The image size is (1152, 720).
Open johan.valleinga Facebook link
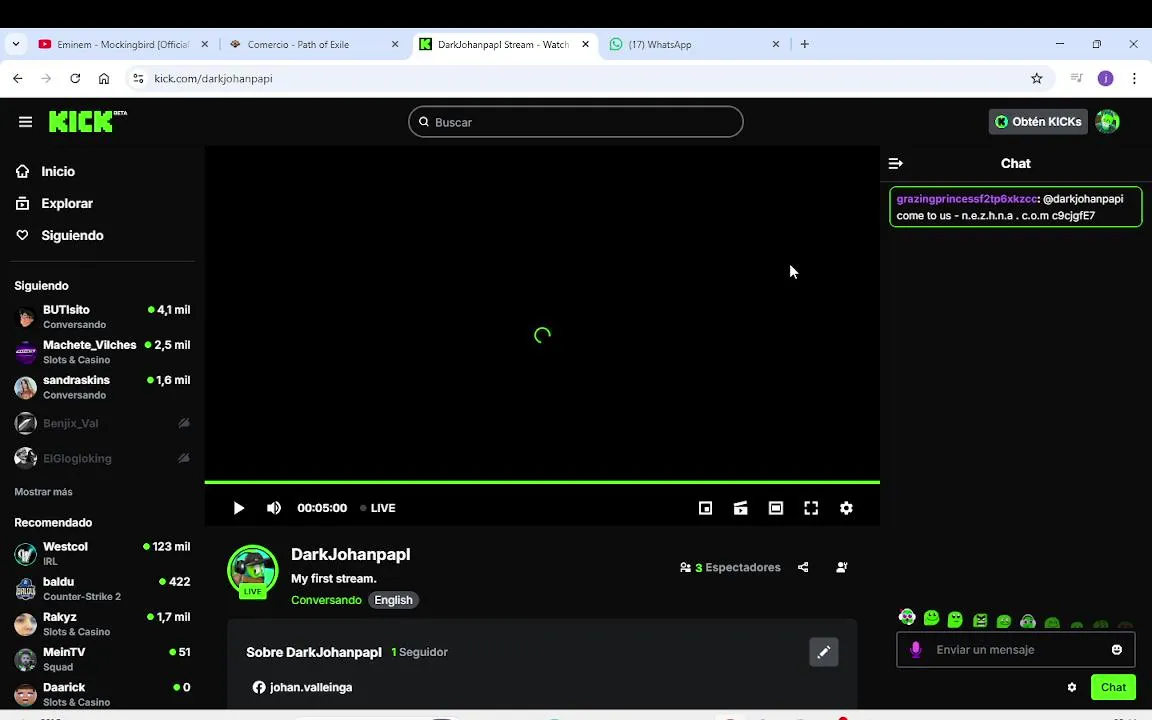pos(303,688)
